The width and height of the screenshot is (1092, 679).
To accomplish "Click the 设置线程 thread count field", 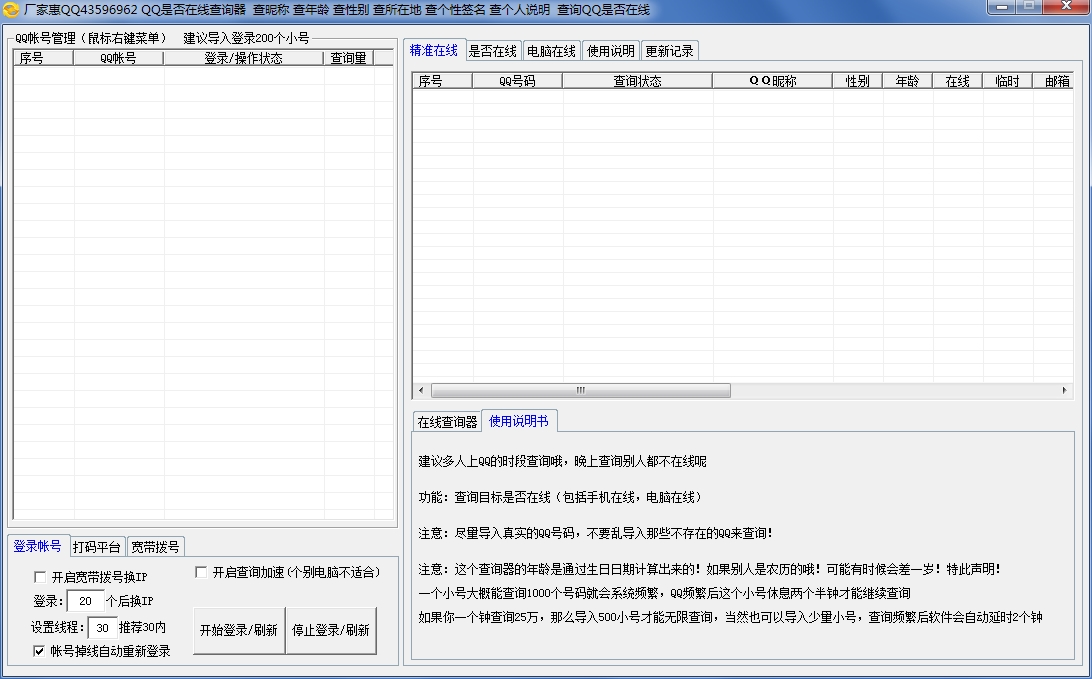I will [x=102, y=628].
